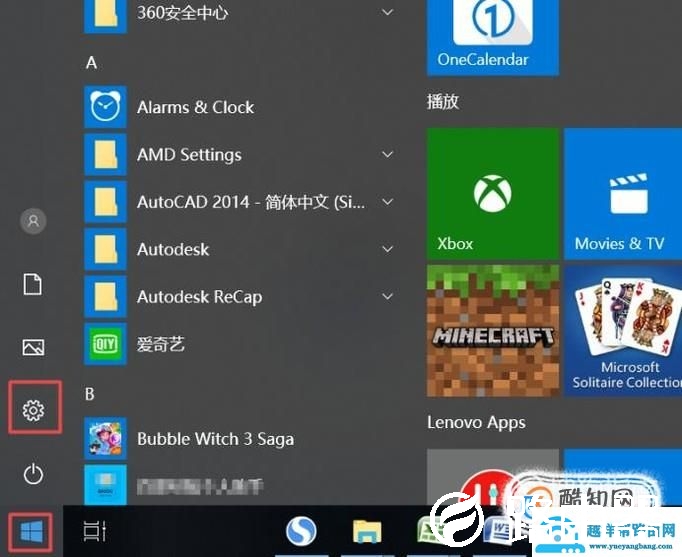Click the Autodesk ReCap folder icon

point(105,297)
